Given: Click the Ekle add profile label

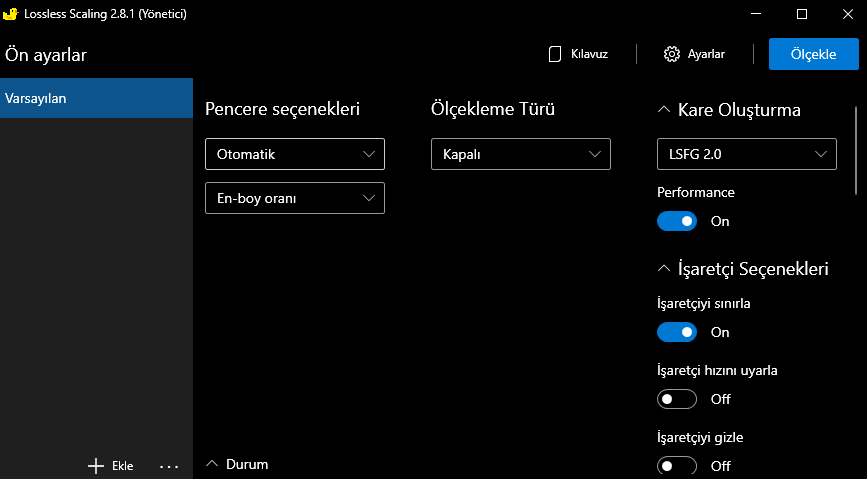Looking at the screenshot, I should click(123, 466).
